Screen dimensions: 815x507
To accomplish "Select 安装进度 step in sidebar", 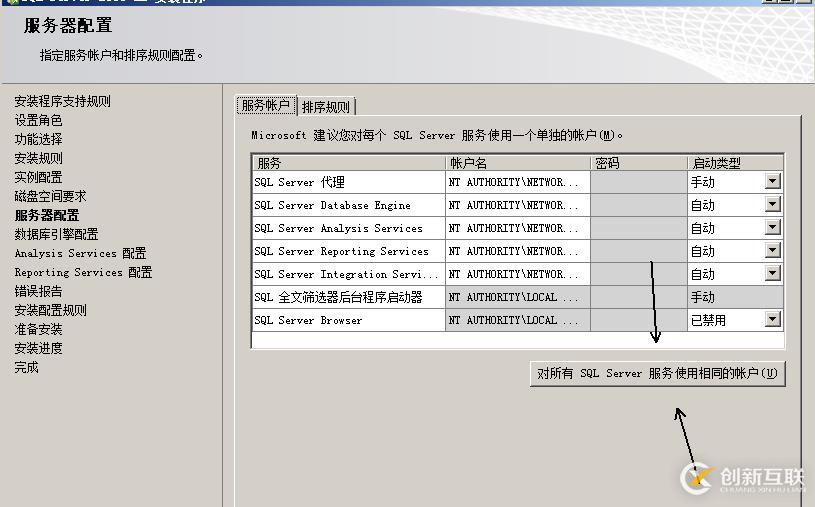I will click(x=38, y=348).
